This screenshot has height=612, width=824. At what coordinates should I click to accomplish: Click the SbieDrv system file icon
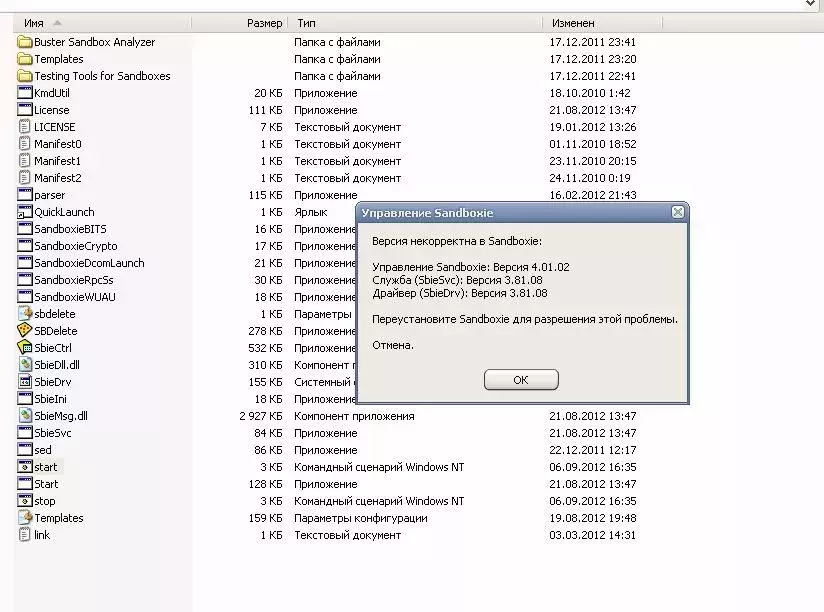25,382
